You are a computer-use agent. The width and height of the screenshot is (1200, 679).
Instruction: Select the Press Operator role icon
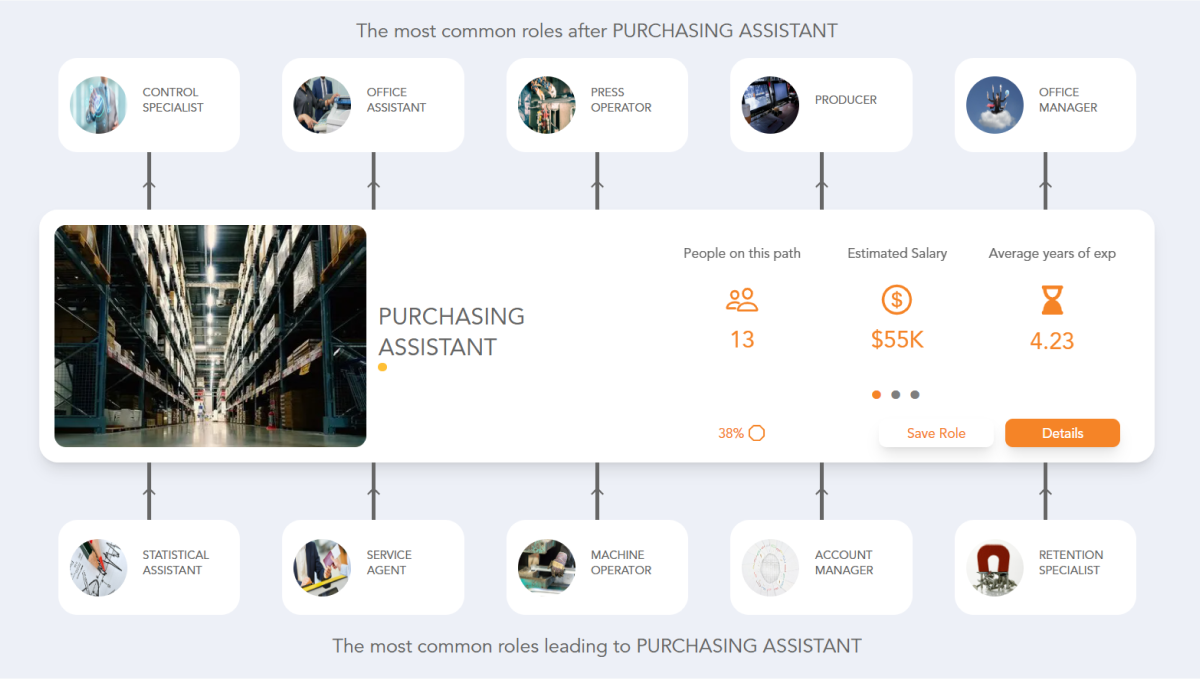[546, 104]
